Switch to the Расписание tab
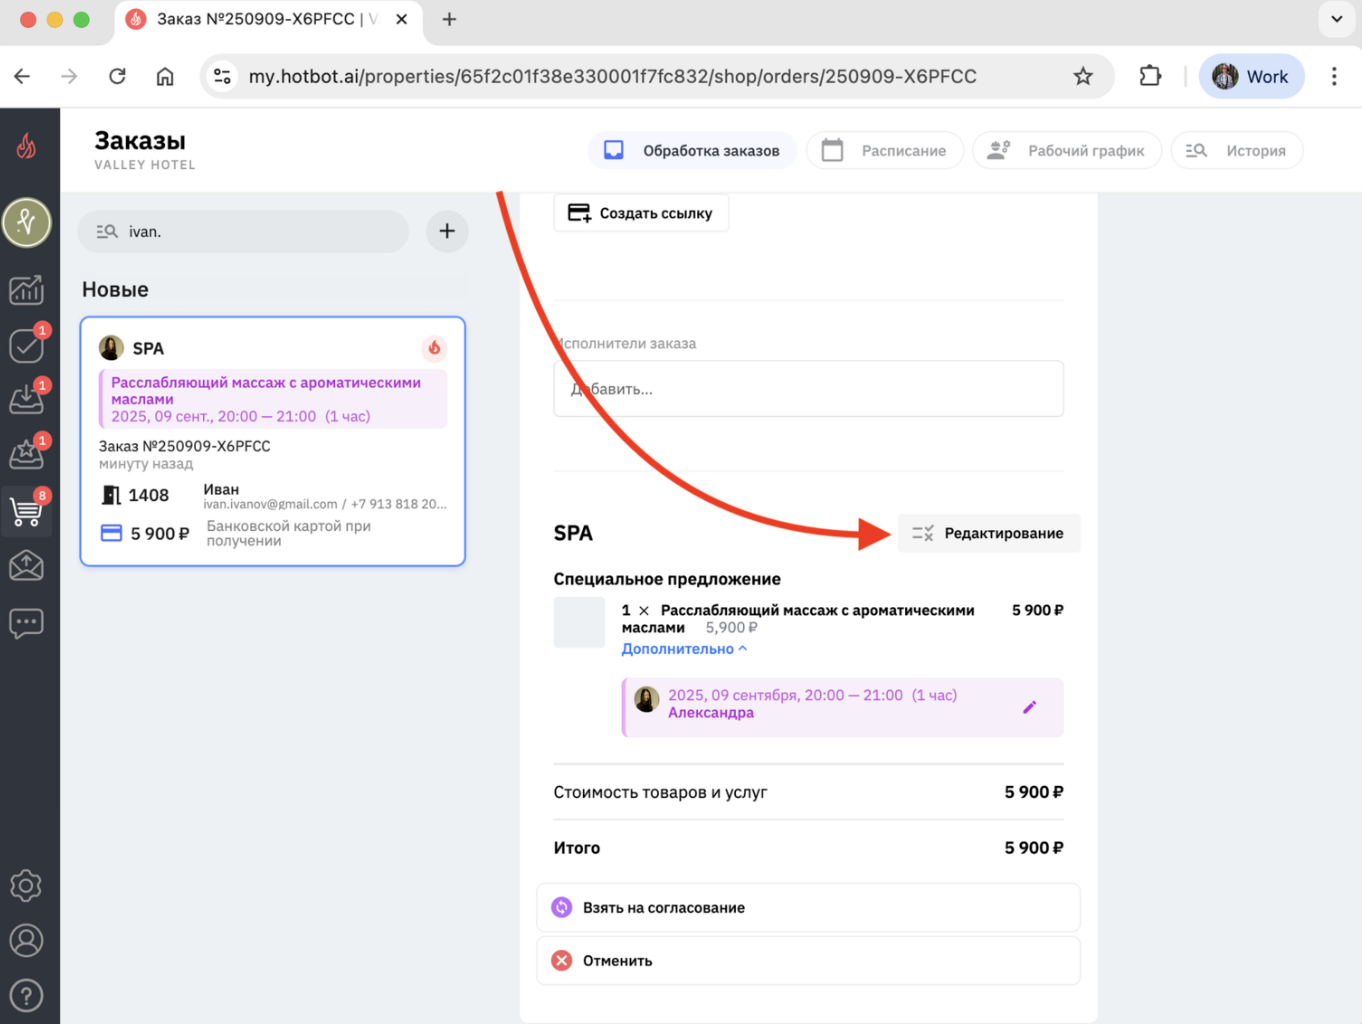 [x=885, y=151]
